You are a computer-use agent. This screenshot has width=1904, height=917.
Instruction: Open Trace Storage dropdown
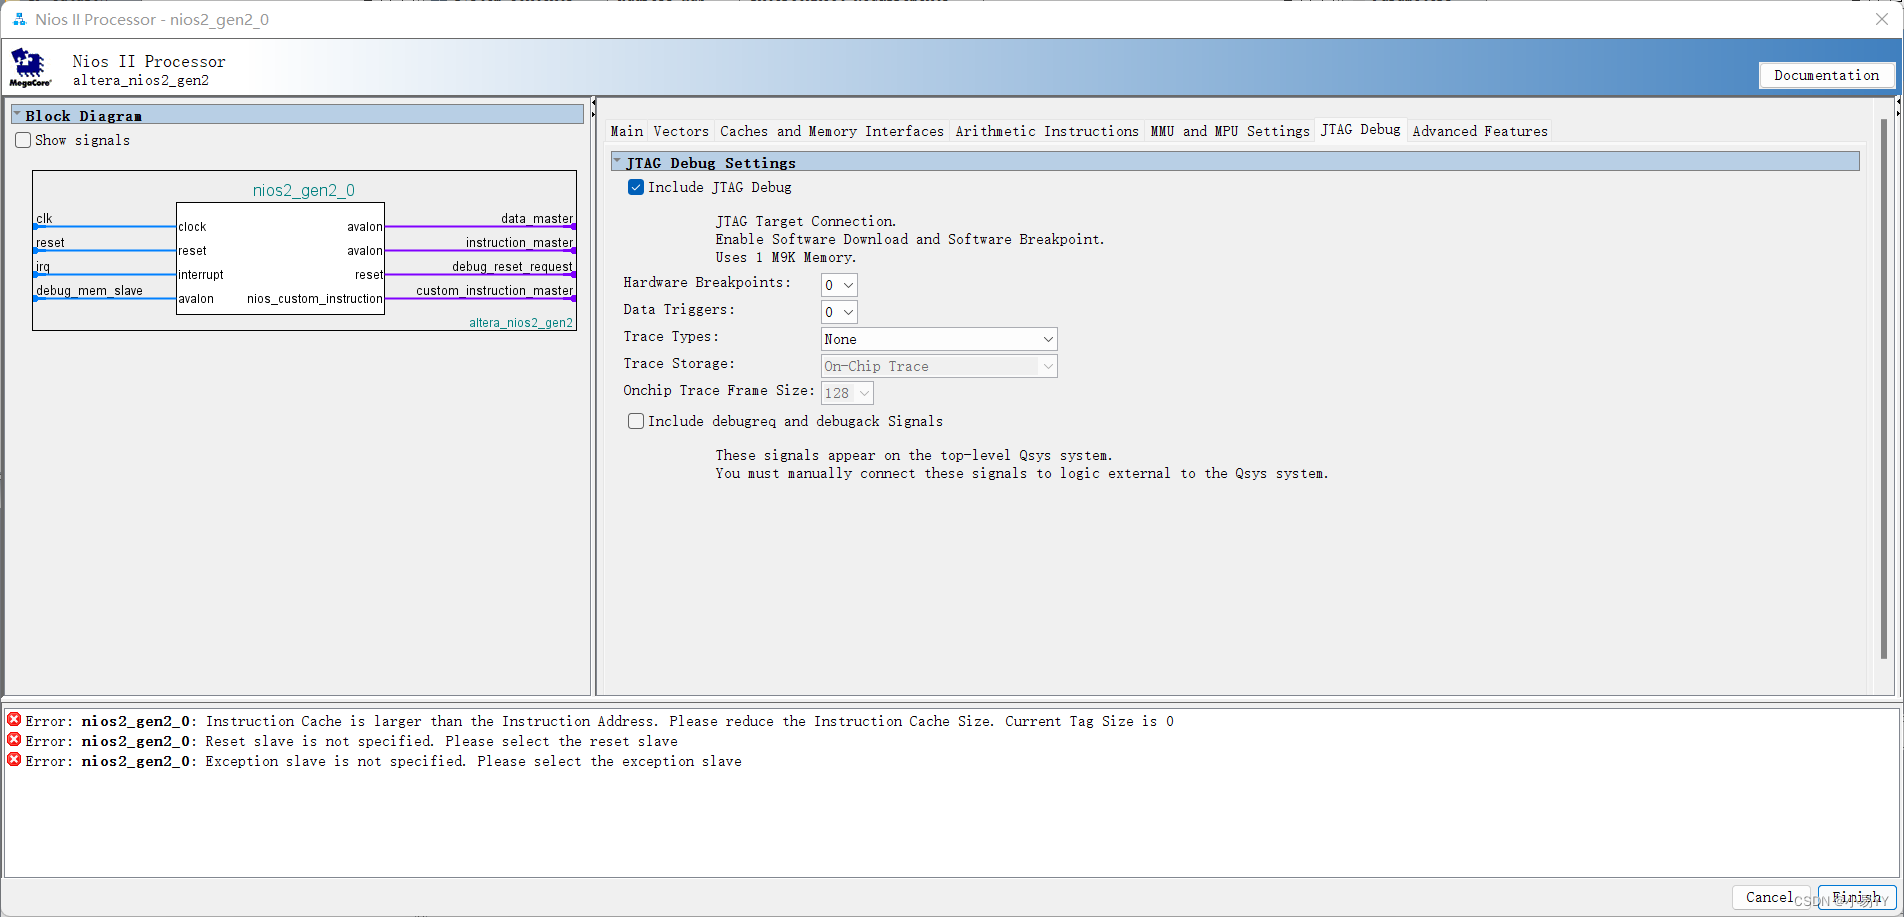(x=939, y=366)
